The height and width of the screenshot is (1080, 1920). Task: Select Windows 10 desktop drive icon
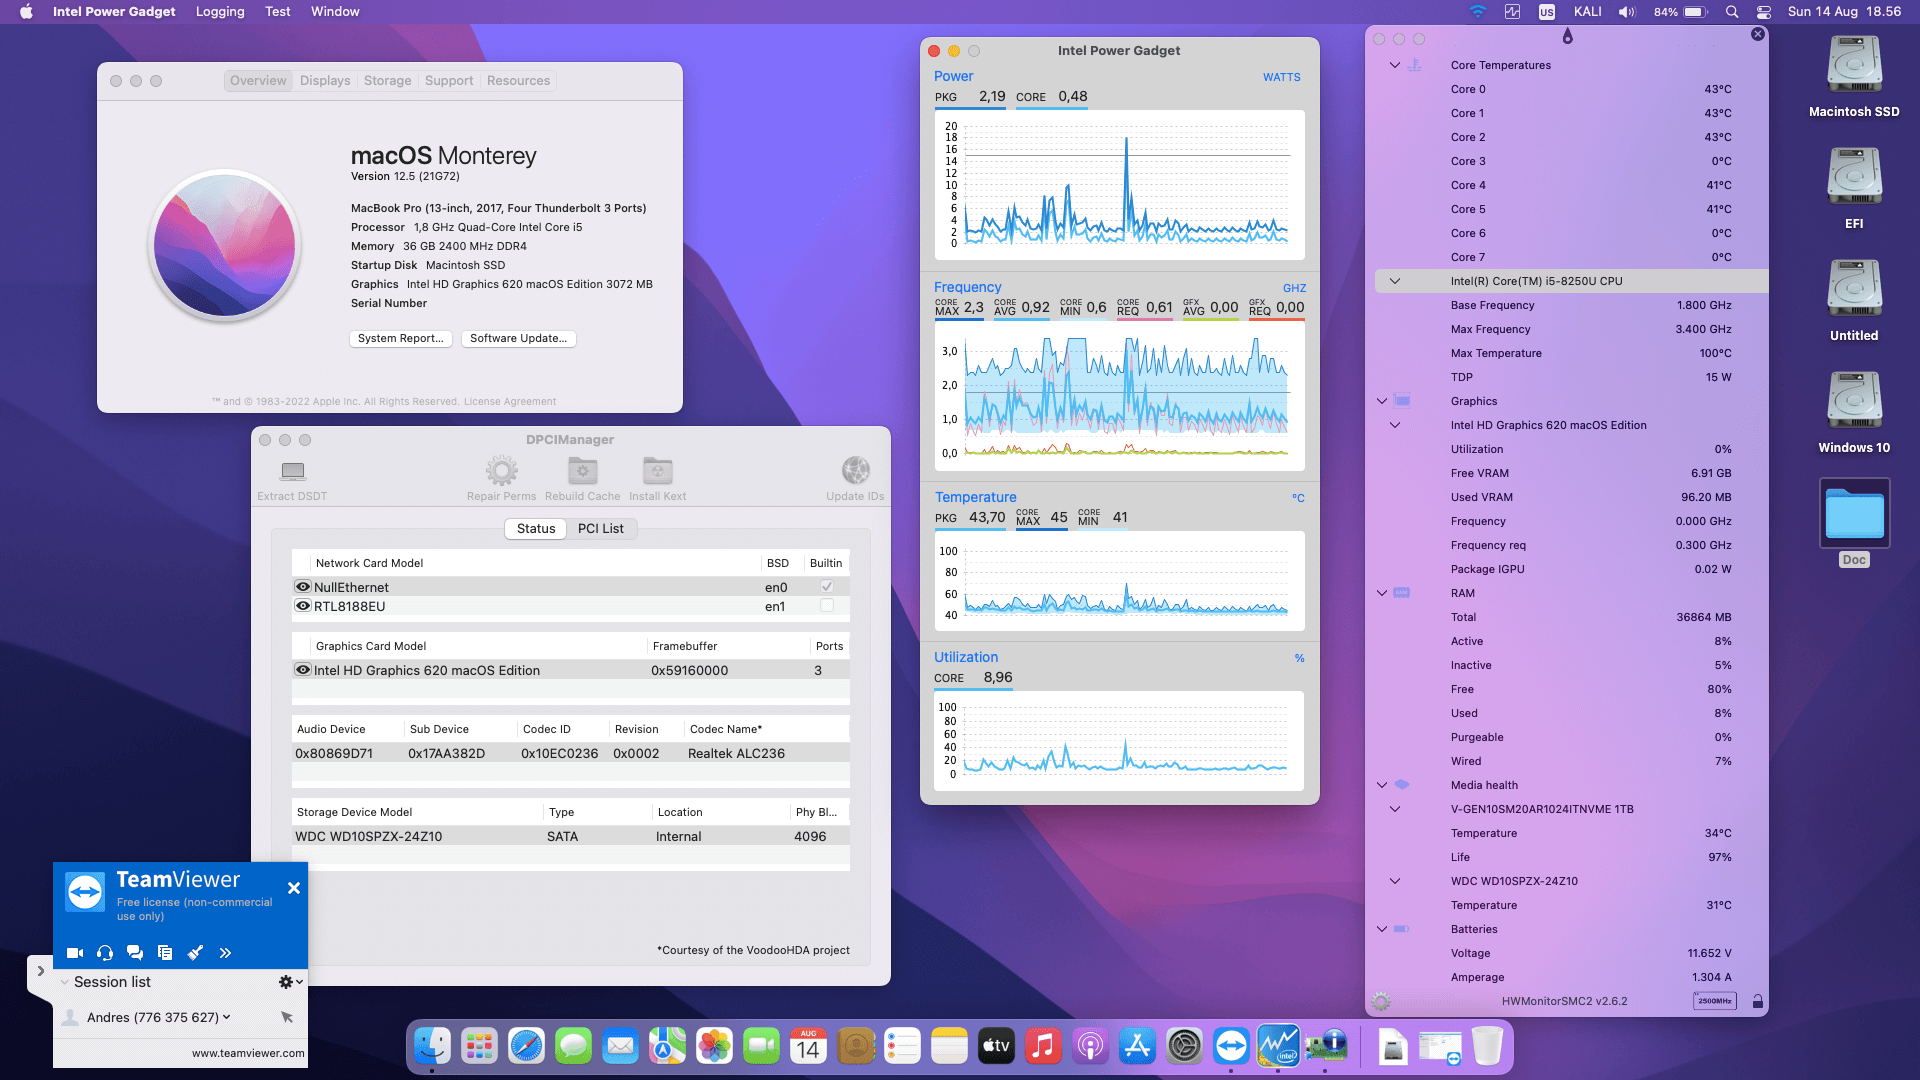(x=1854, y=401)
